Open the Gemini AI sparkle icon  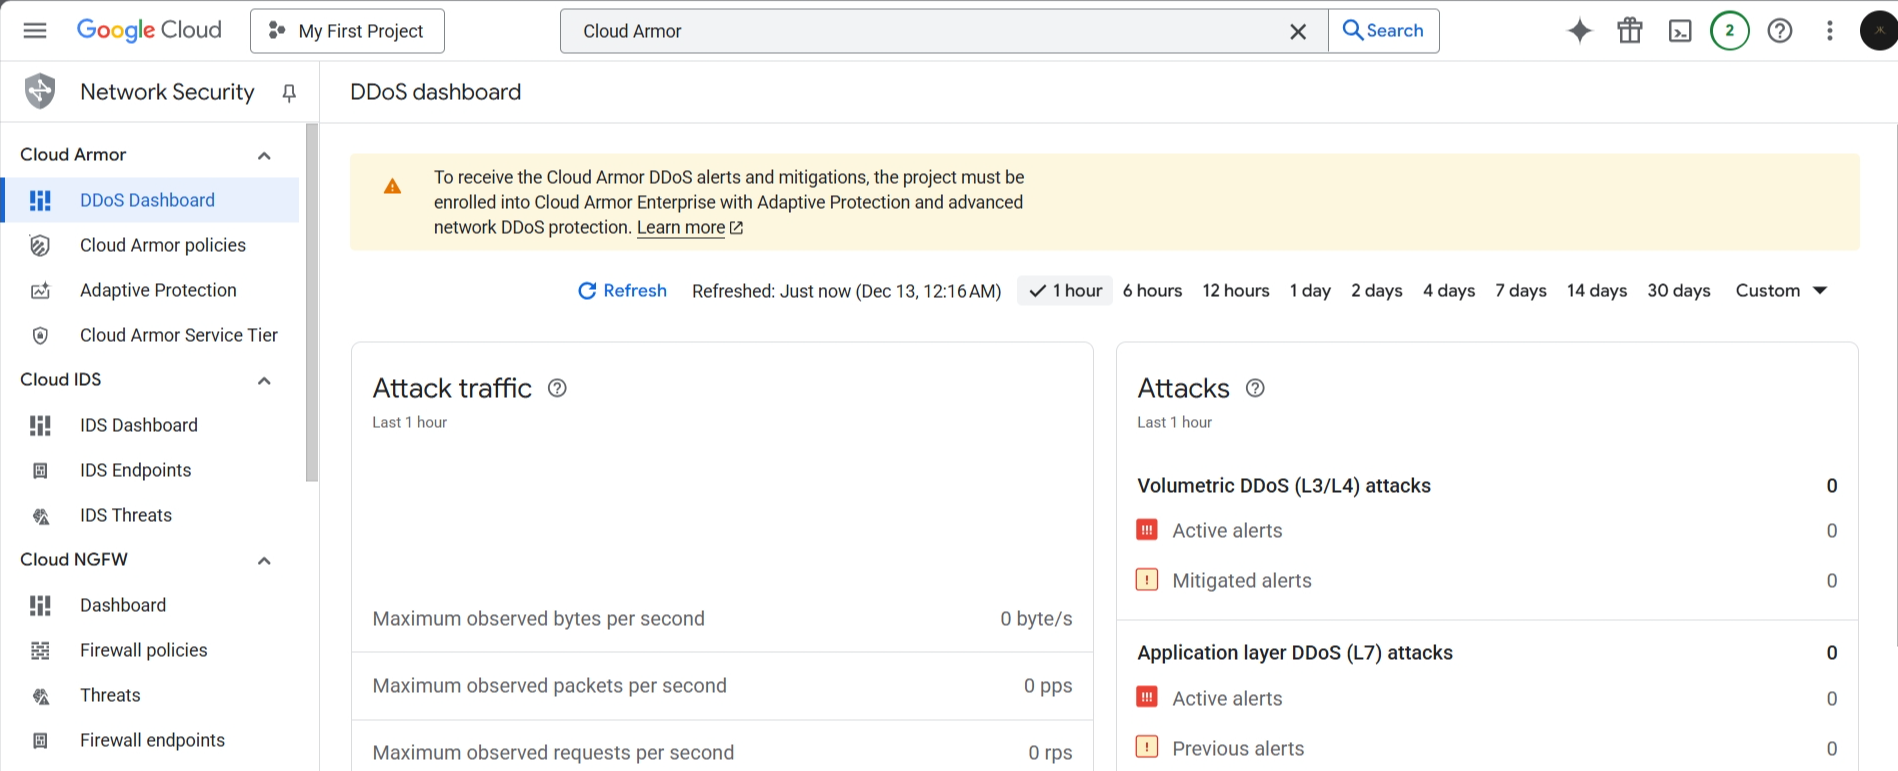pos(1580,31)
